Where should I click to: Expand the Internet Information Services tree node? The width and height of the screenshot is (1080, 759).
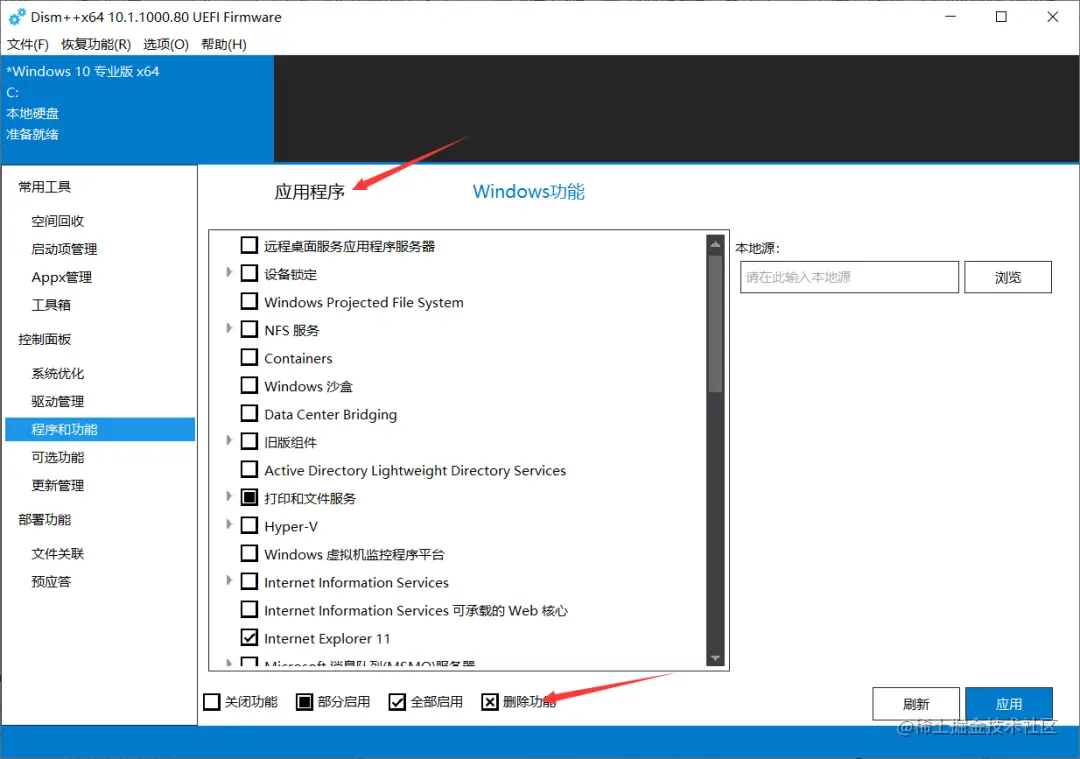click(229, 581)
